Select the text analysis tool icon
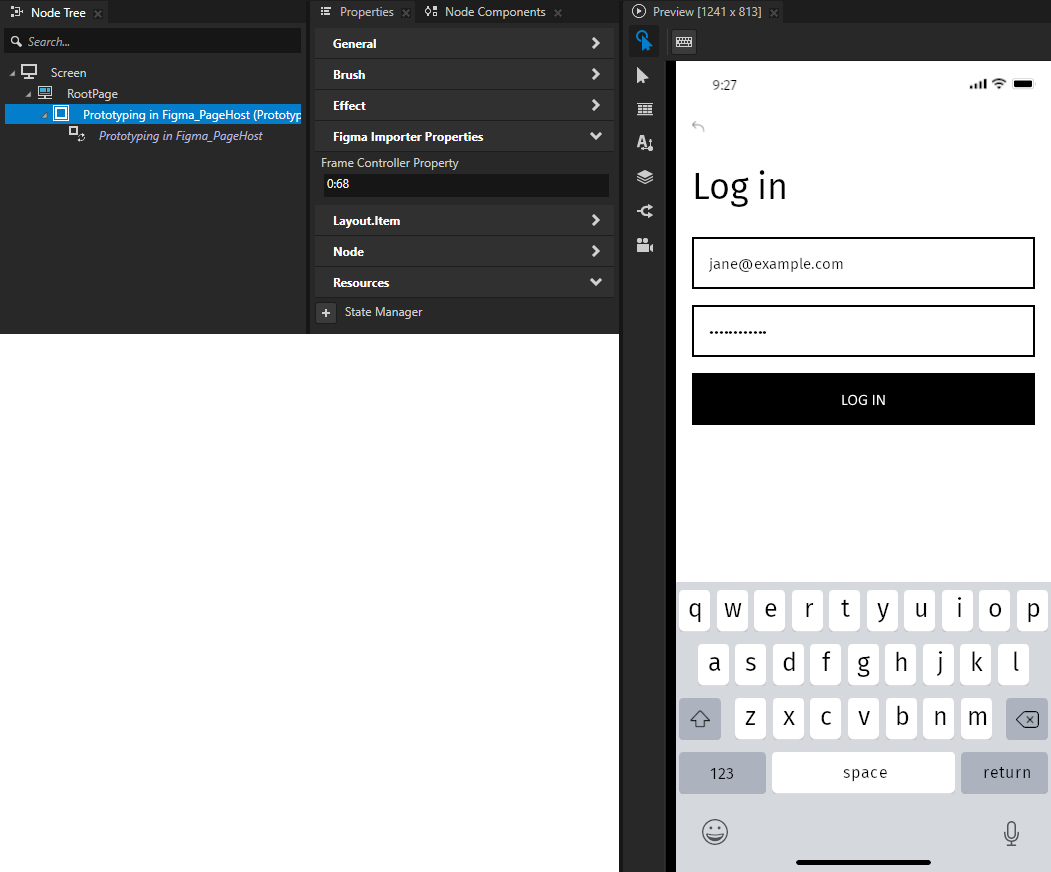Screen dimensions: 1051x872 click(x=644, y=143)
